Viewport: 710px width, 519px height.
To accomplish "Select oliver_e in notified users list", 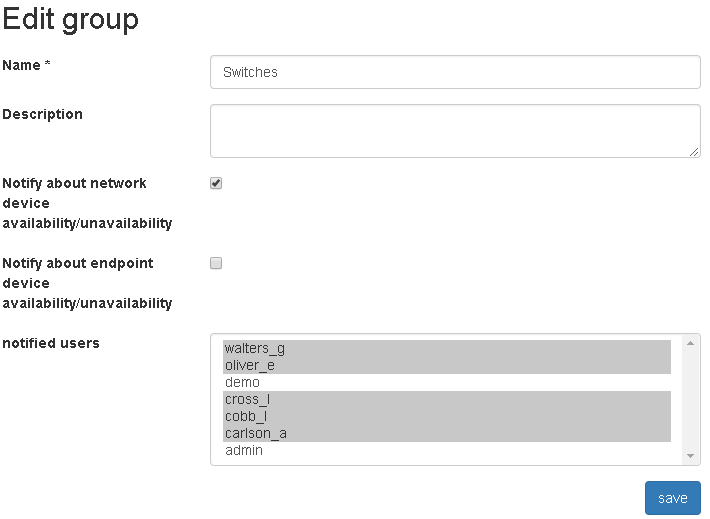I will (446, 365).
